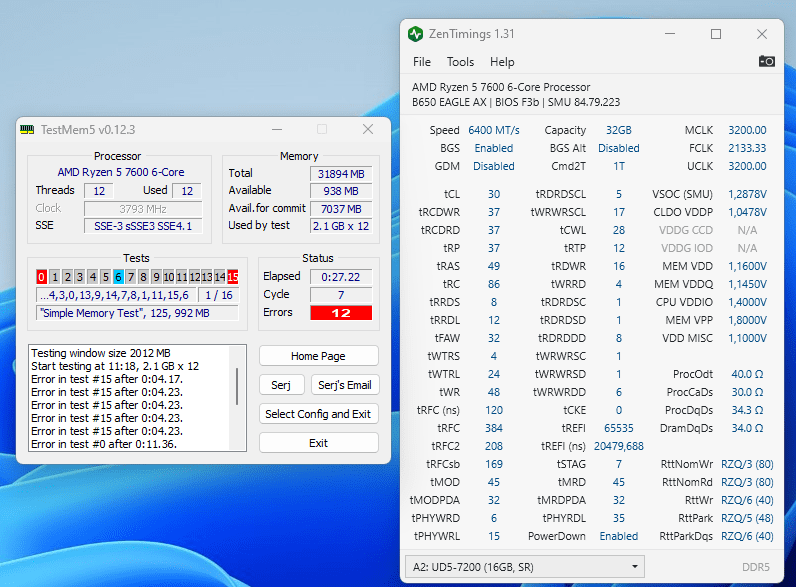Click the CPU VDDIO value 1,4000V

[747, 302]
